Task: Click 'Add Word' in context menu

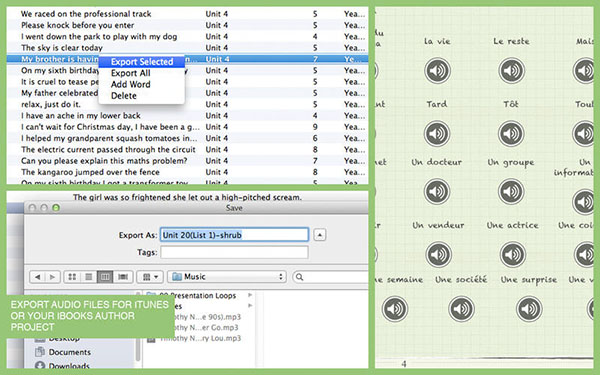Action: coord(130,84)
